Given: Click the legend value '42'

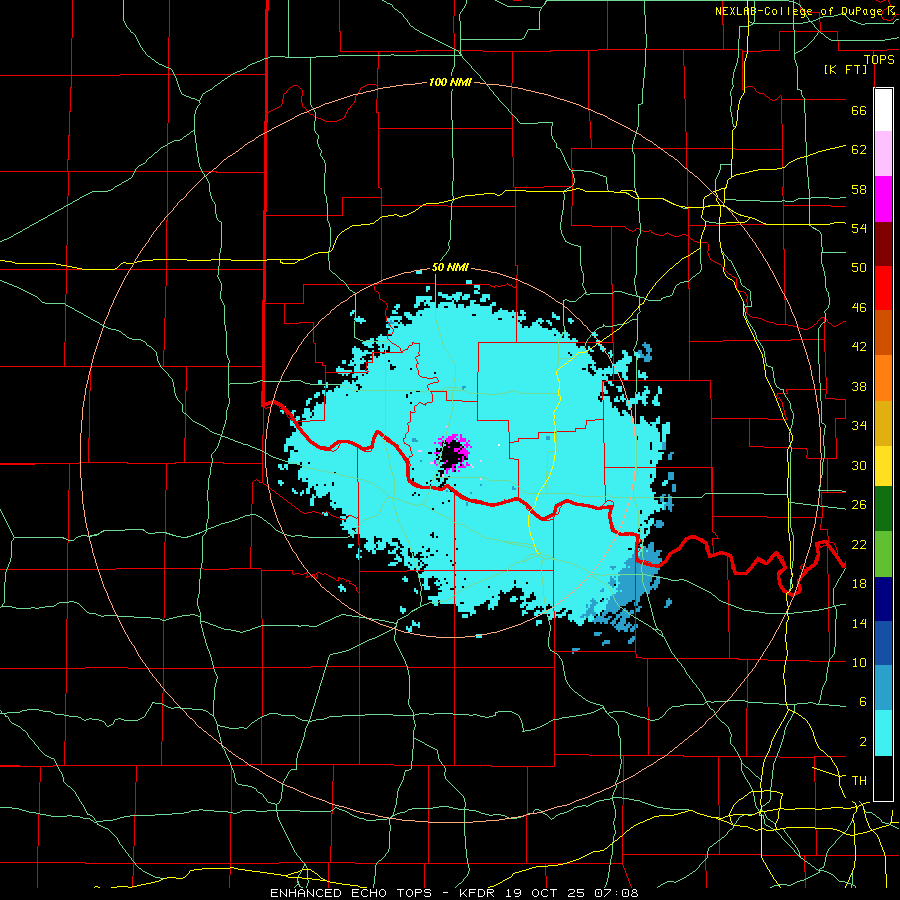Looking at the screenshot, I should tap(859, 347).
